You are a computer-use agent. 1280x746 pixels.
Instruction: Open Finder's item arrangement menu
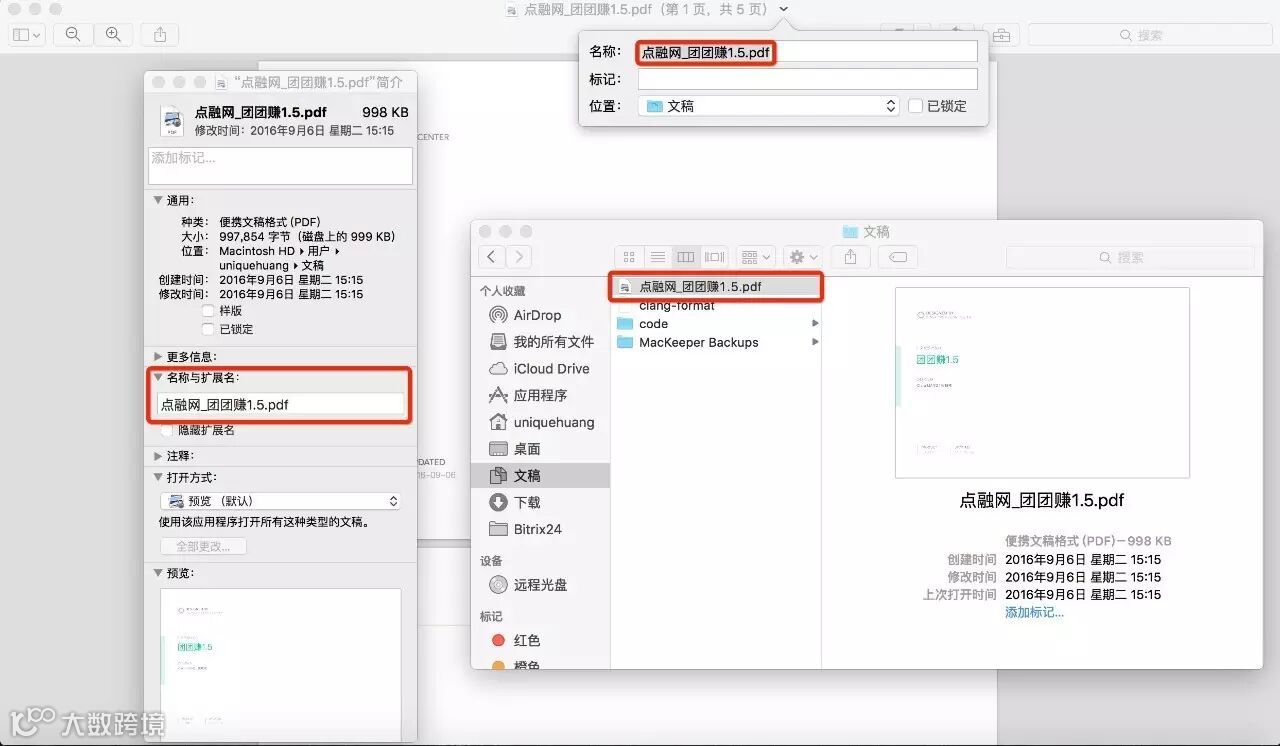tap(756, 257)
